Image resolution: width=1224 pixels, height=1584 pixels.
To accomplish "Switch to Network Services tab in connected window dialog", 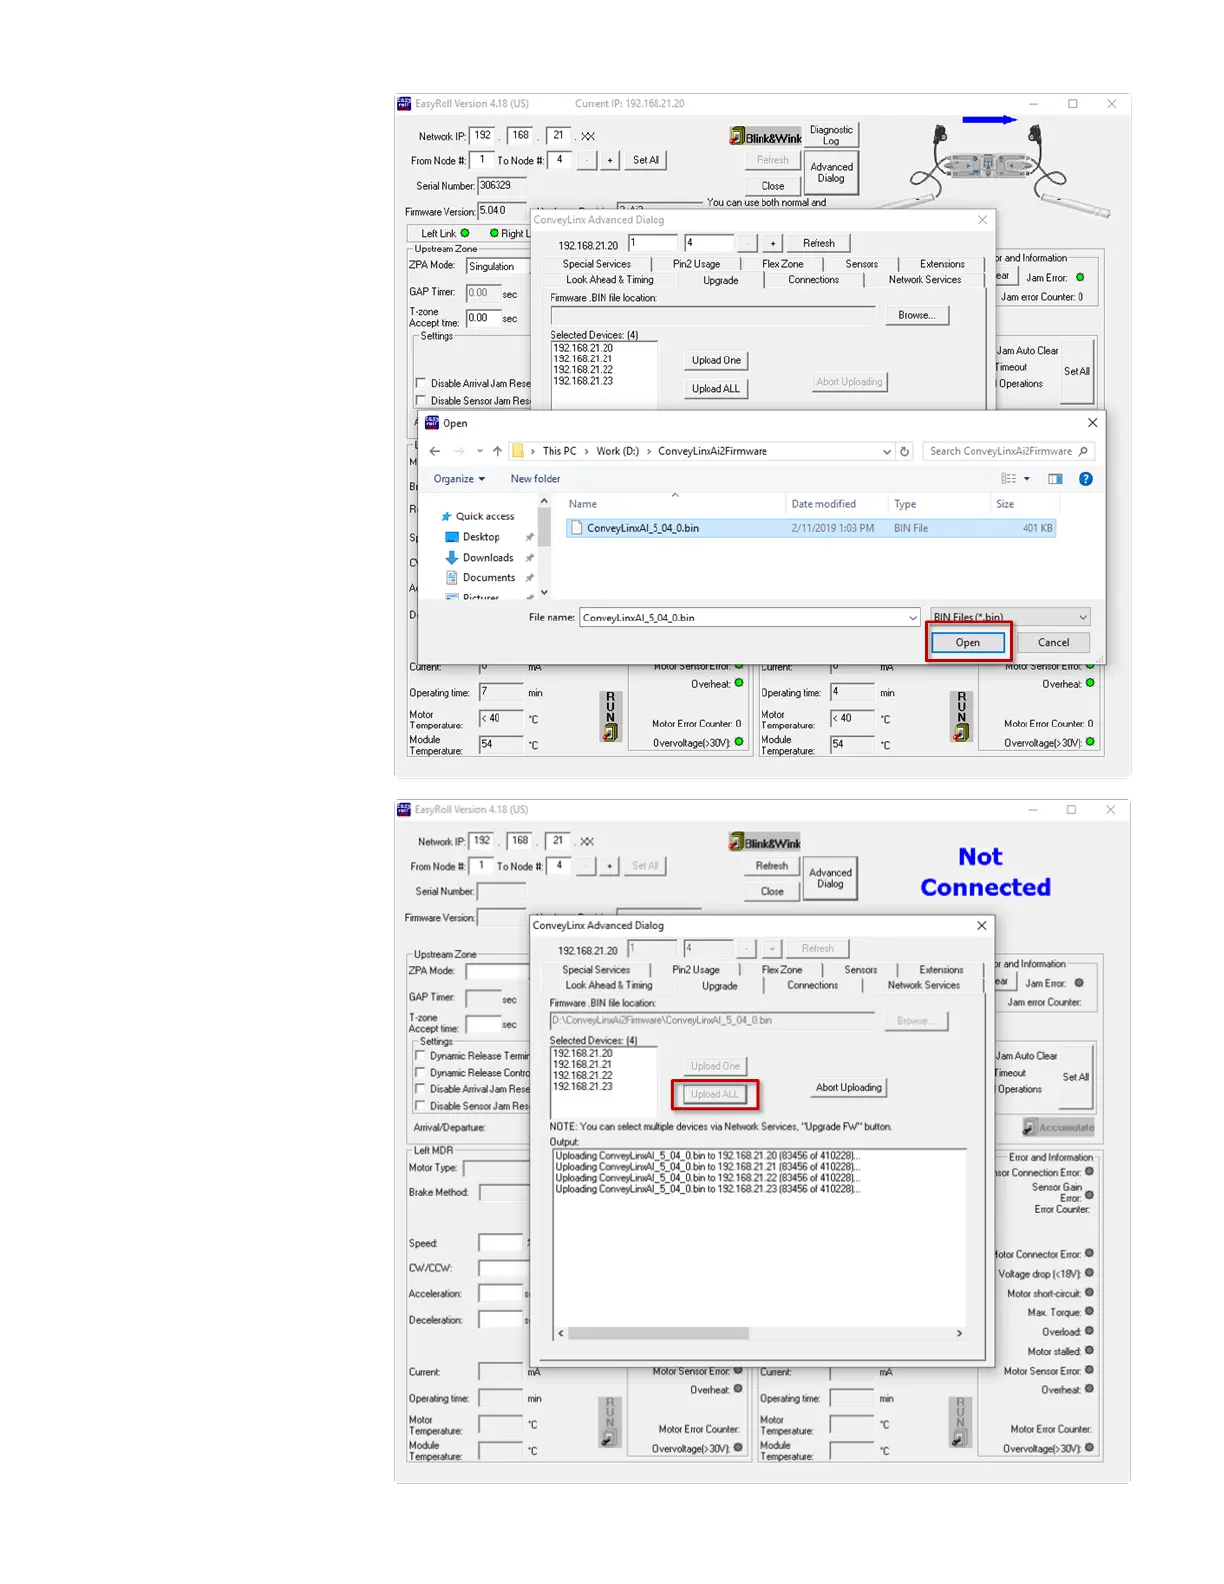I will coord(925,280).
